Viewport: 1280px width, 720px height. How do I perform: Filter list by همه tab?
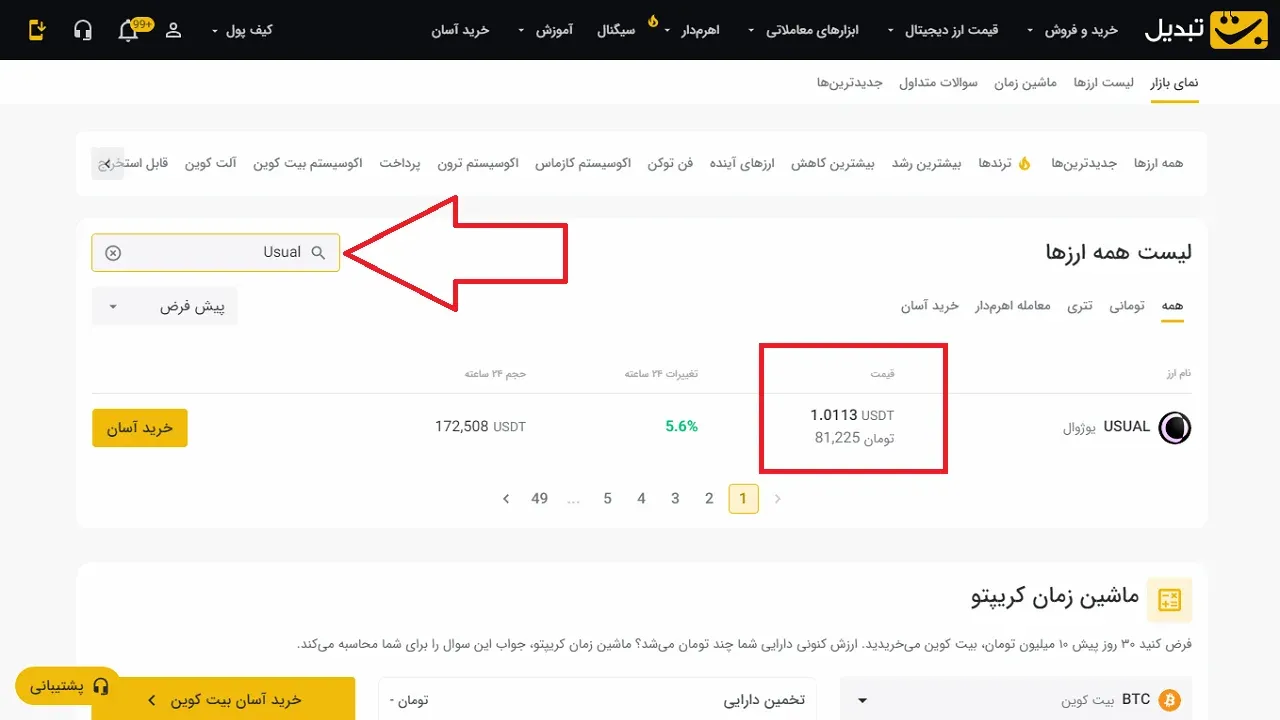1172,306
